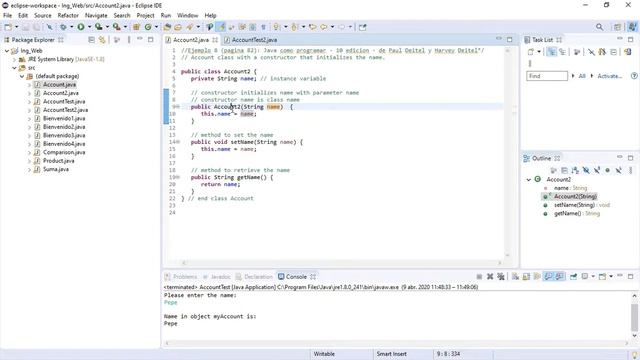Click Collapse All in Package Explorer
This screenshot has height=360, width=640.
[91, 40]
